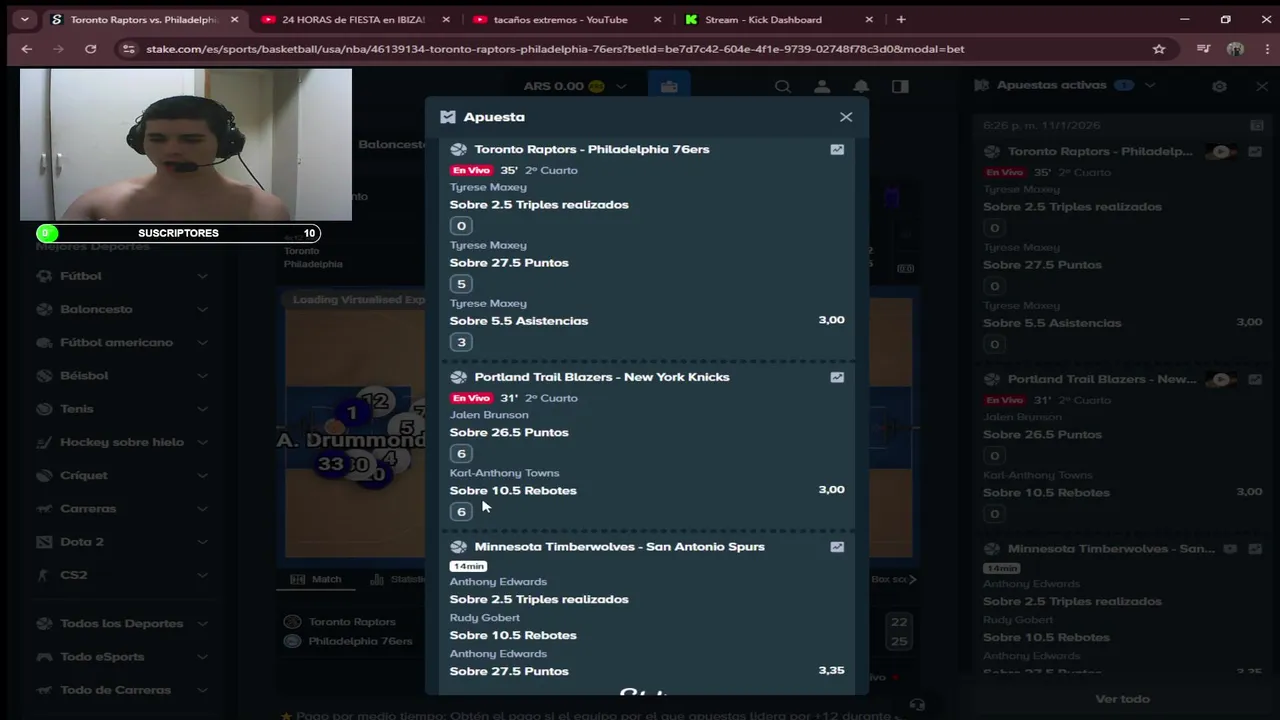Switch to the 24 HORAS de FIESTA en IBIZA tab
This screenshot has width=1280, height=720.
click(x=354, y=19)
